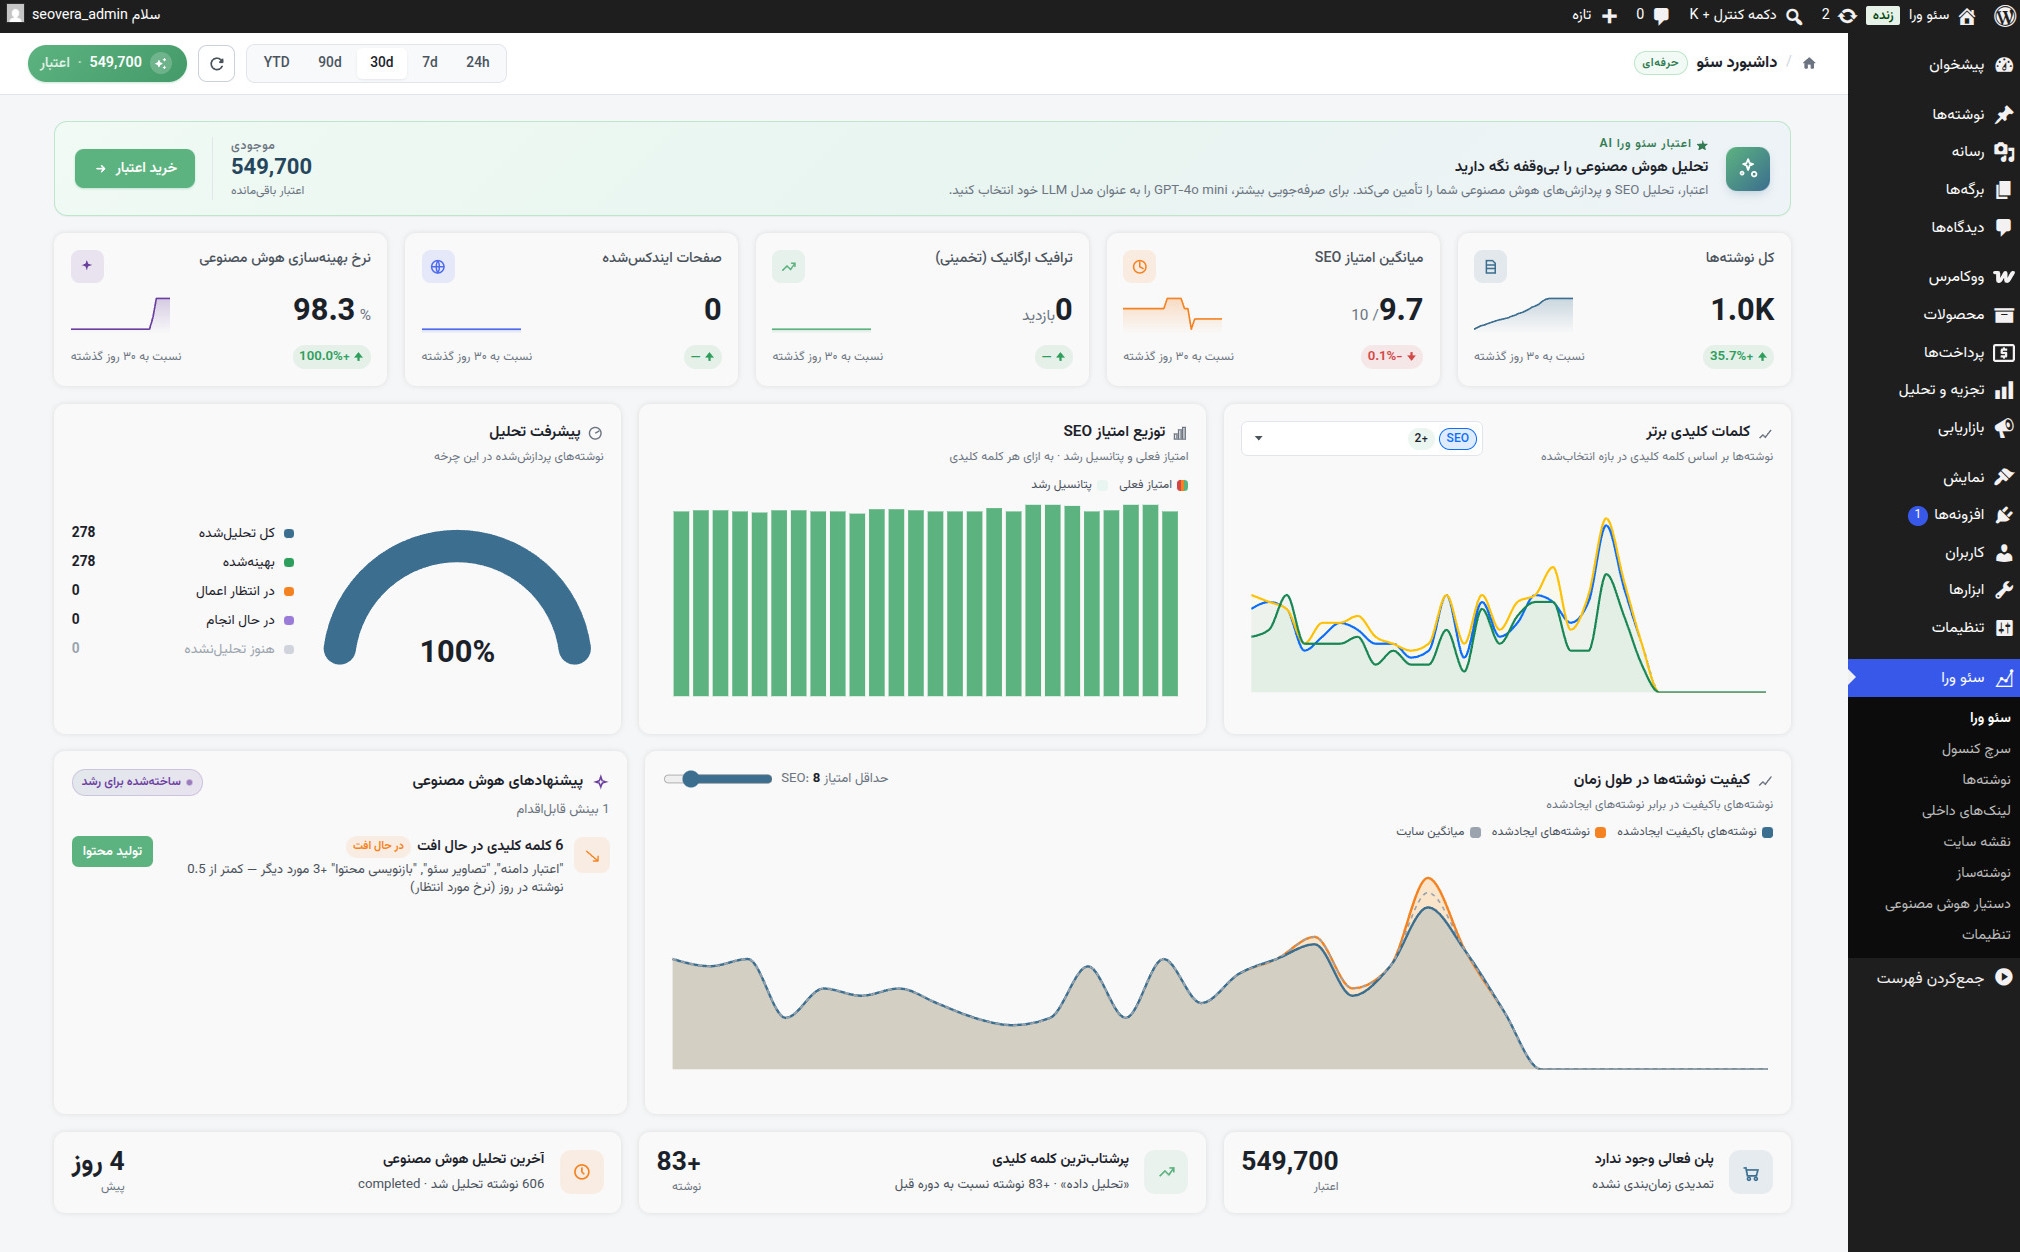
Task: Click the built for growth badge
Action: pyautogui.click(x=137, y=782)
